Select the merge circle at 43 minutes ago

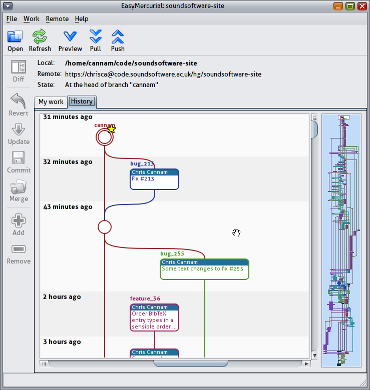(105, 227)
